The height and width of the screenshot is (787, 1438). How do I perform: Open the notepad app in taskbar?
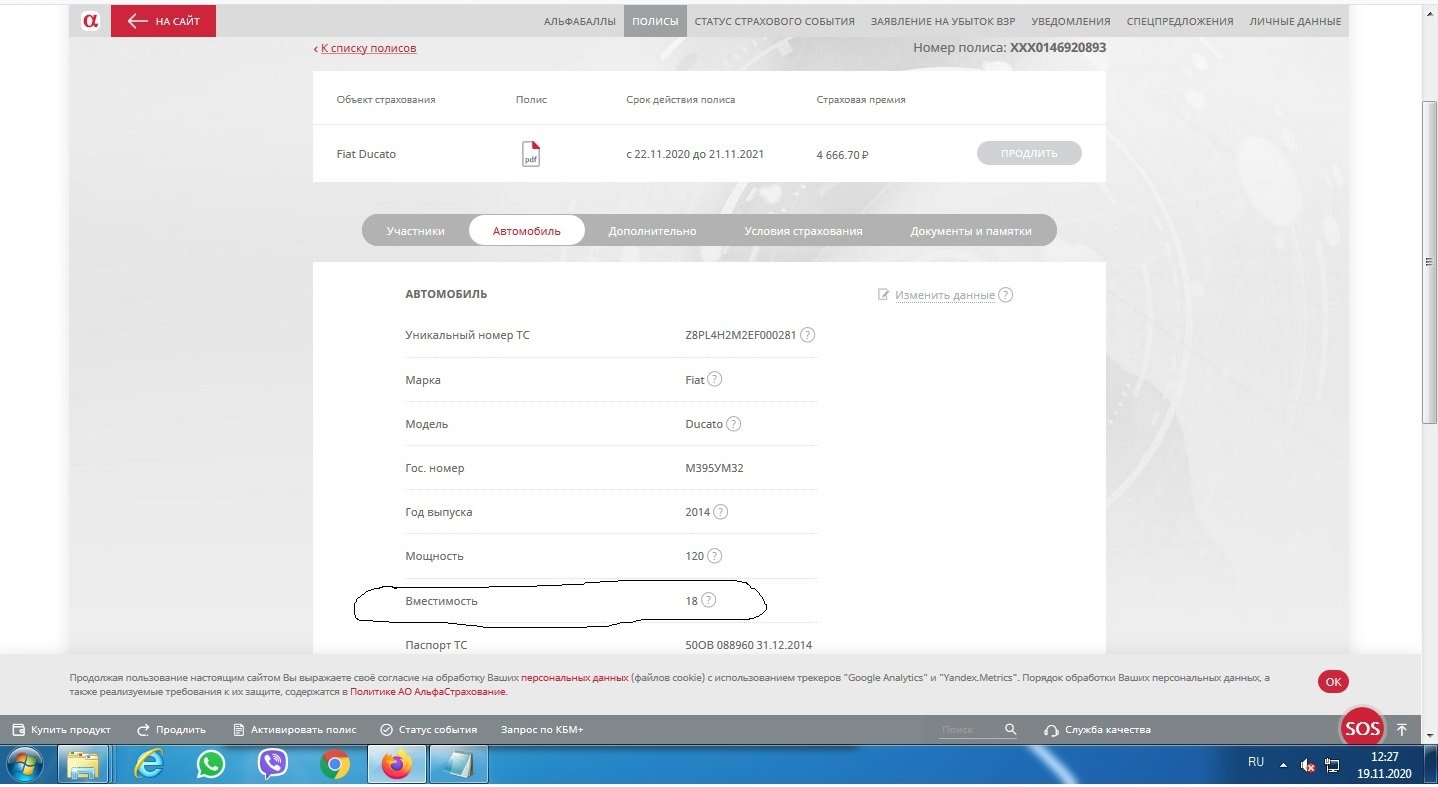point(458,766)
